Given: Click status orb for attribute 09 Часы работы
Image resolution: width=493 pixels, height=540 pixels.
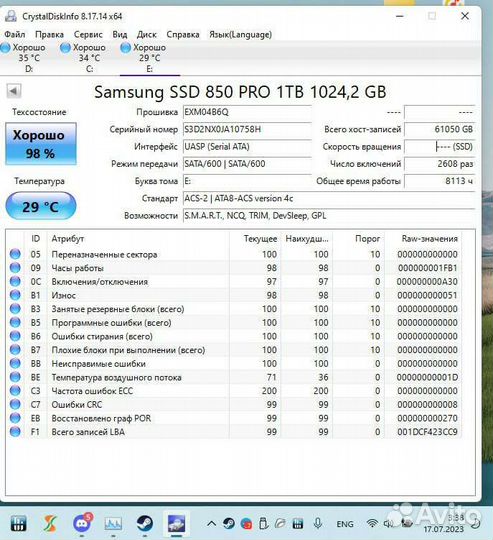Looking at the screenshot, I should click(15, 268).
